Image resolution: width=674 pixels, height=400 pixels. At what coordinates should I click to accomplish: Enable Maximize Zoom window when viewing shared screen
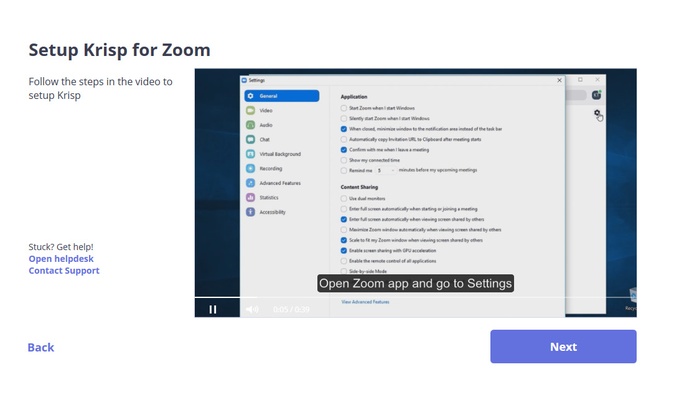pos(343,230)
